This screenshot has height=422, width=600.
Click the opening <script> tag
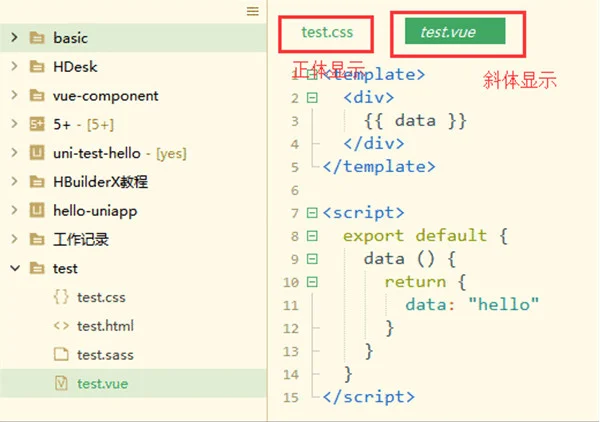[x=364, y=213]
